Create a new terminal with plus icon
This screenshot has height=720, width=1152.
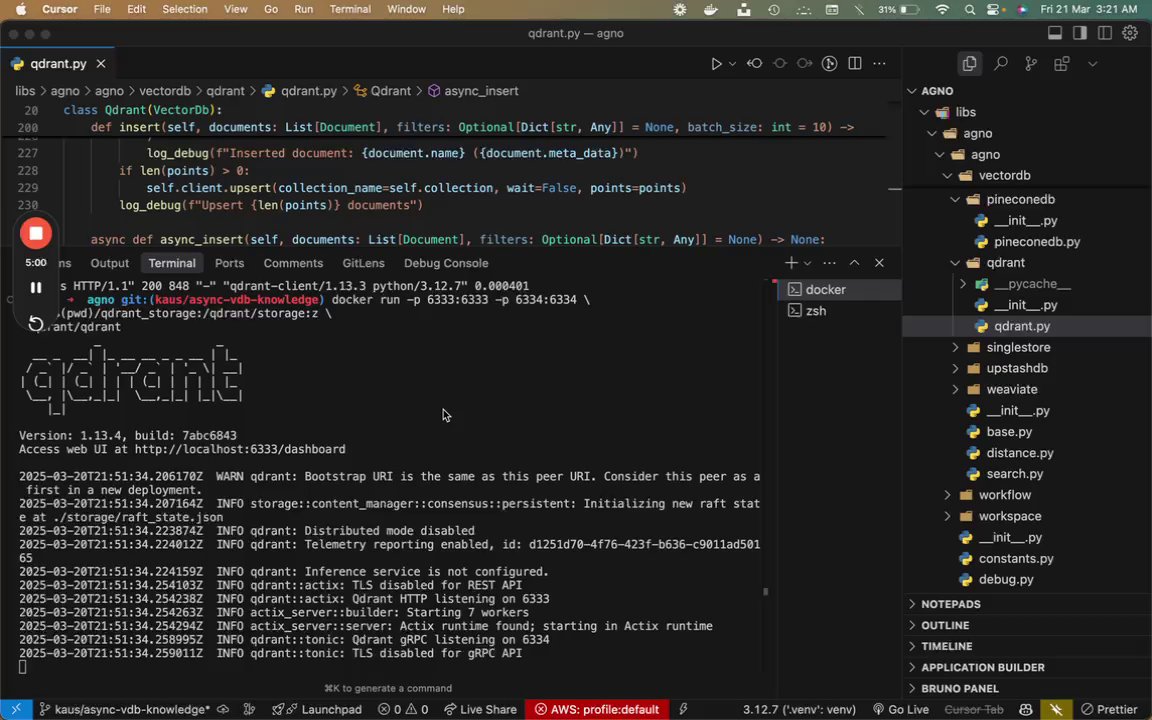pos(791,263)
